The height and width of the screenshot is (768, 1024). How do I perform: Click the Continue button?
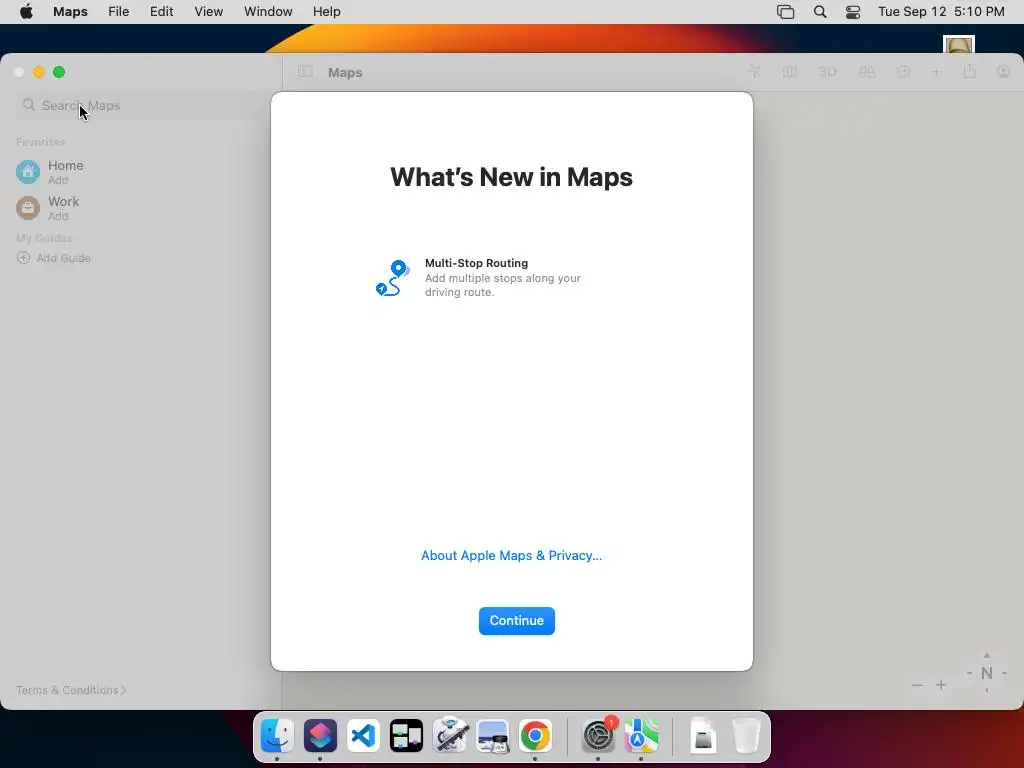point(517,620)
